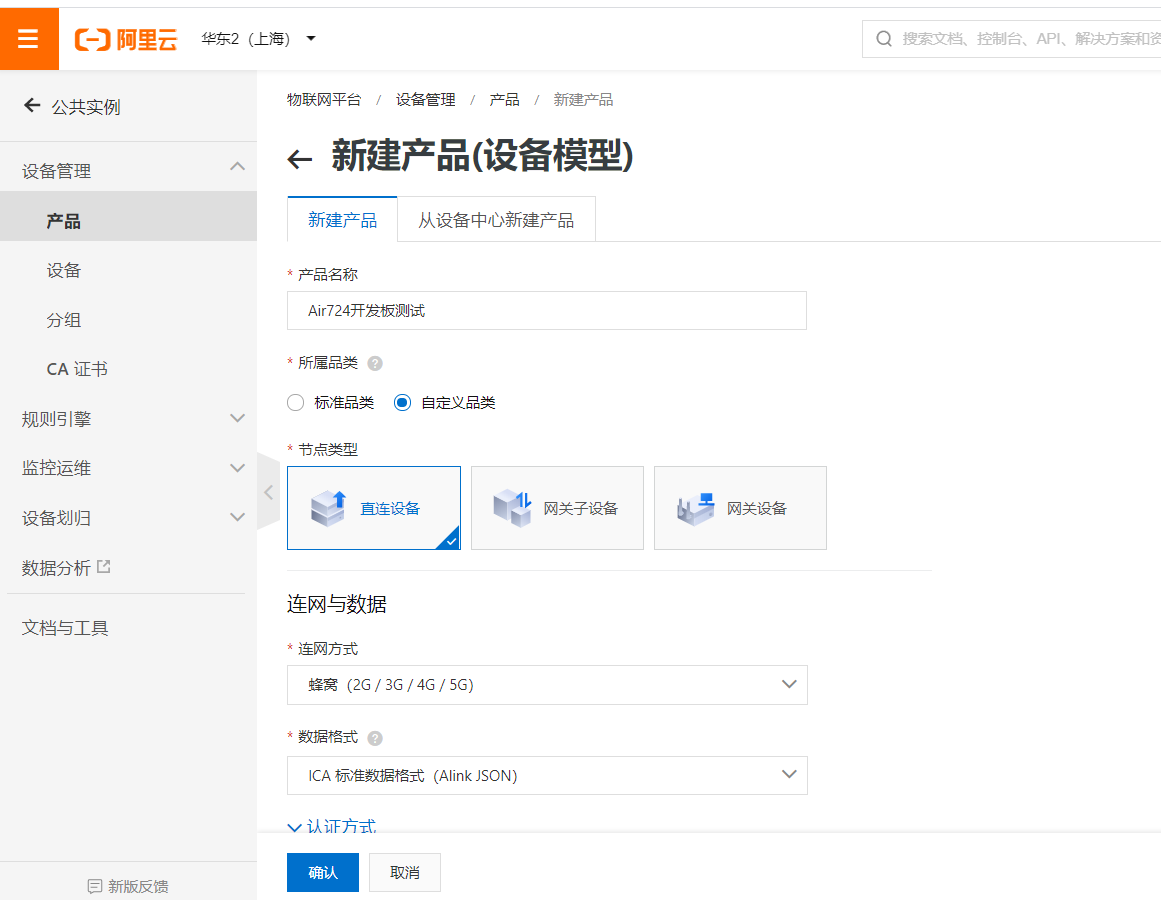Image resolution: width=1161 pixels, height=900 pixels.
Task: Open the 数据格式 dropdown
Action: pyautogui.click(x=546, y=775)
